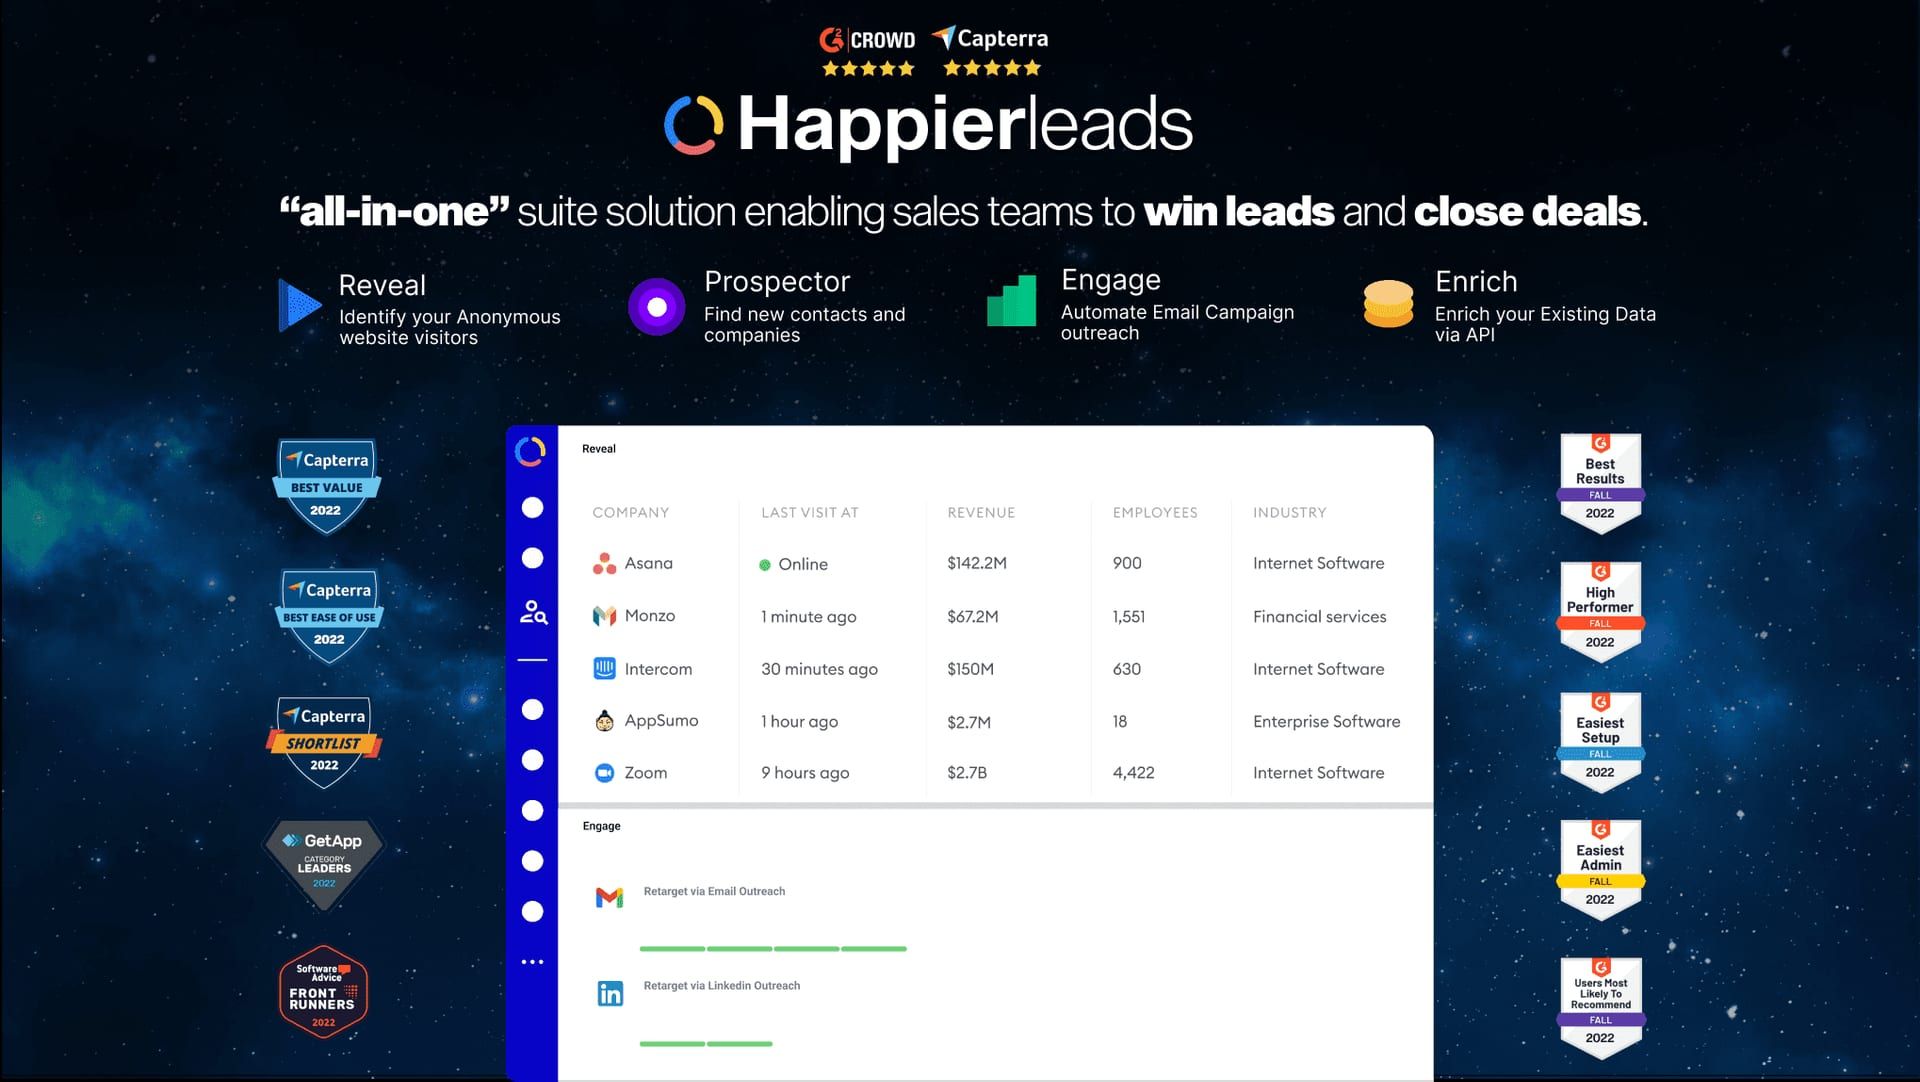Open the Capterra Shortlist 2022 badge
This screenshot has height=1082, width=1920.
coord(324,742)
